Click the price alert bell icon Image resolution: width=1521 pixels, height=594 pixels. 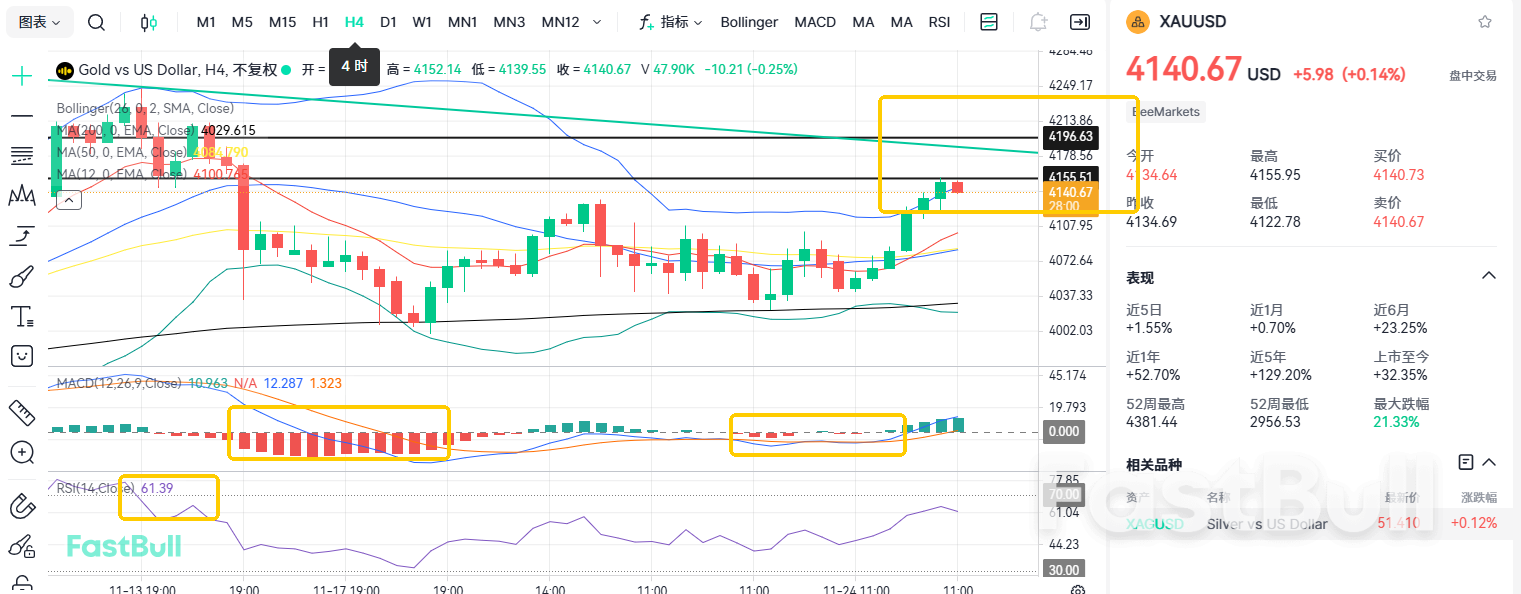(1038, 21)
